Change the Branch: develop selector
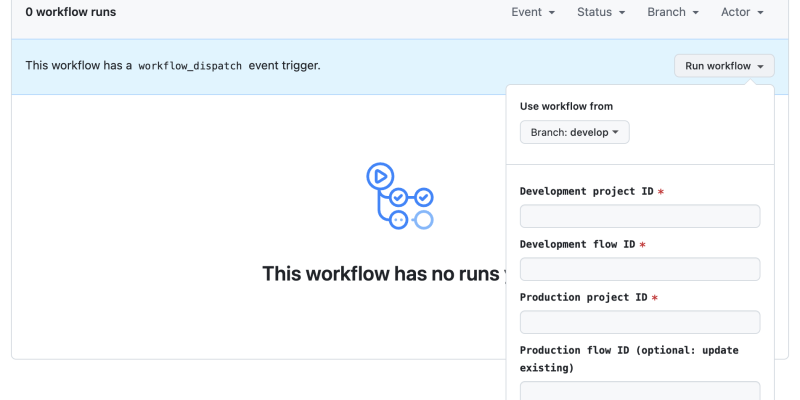The width and height of the screenshot is (800, 400). [574, 132]
